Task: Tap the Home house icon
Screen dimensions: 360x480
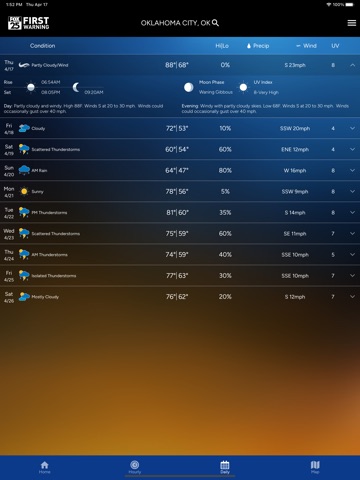Action: point(45,465)
